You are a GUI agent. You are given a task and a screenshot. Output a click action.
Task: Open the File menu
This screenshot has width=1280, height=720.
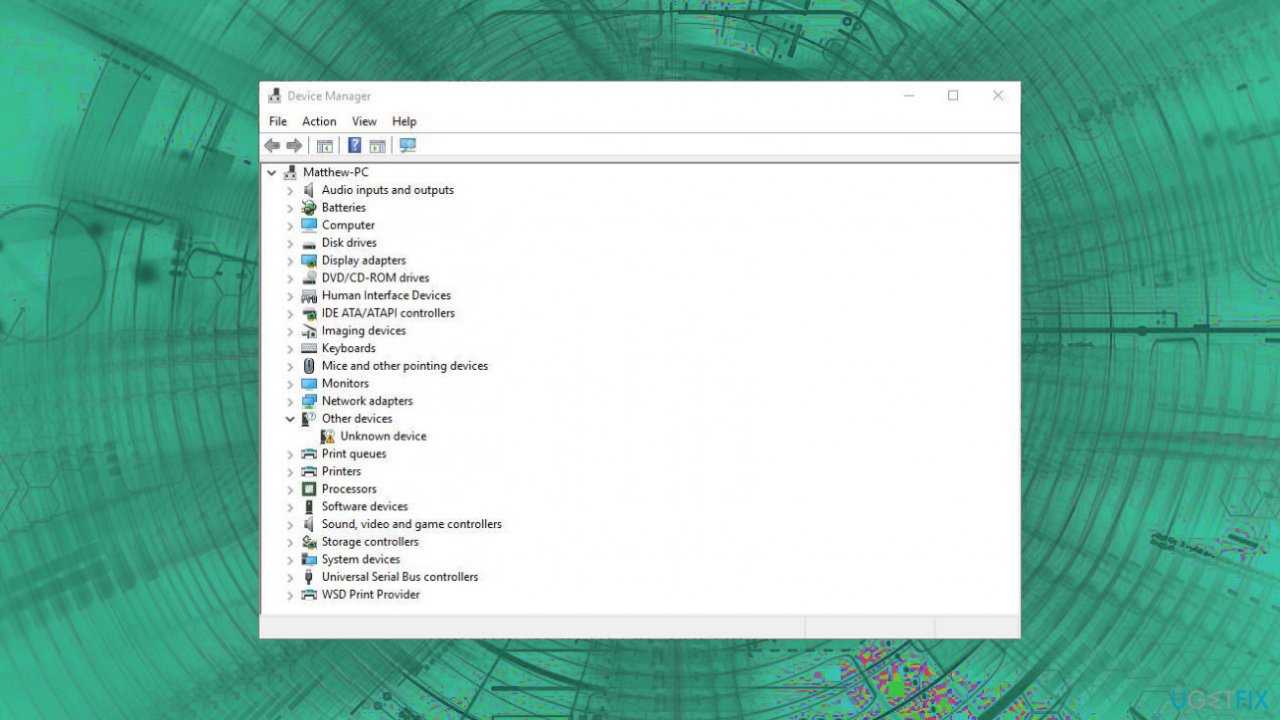click(x=278, y=121)
